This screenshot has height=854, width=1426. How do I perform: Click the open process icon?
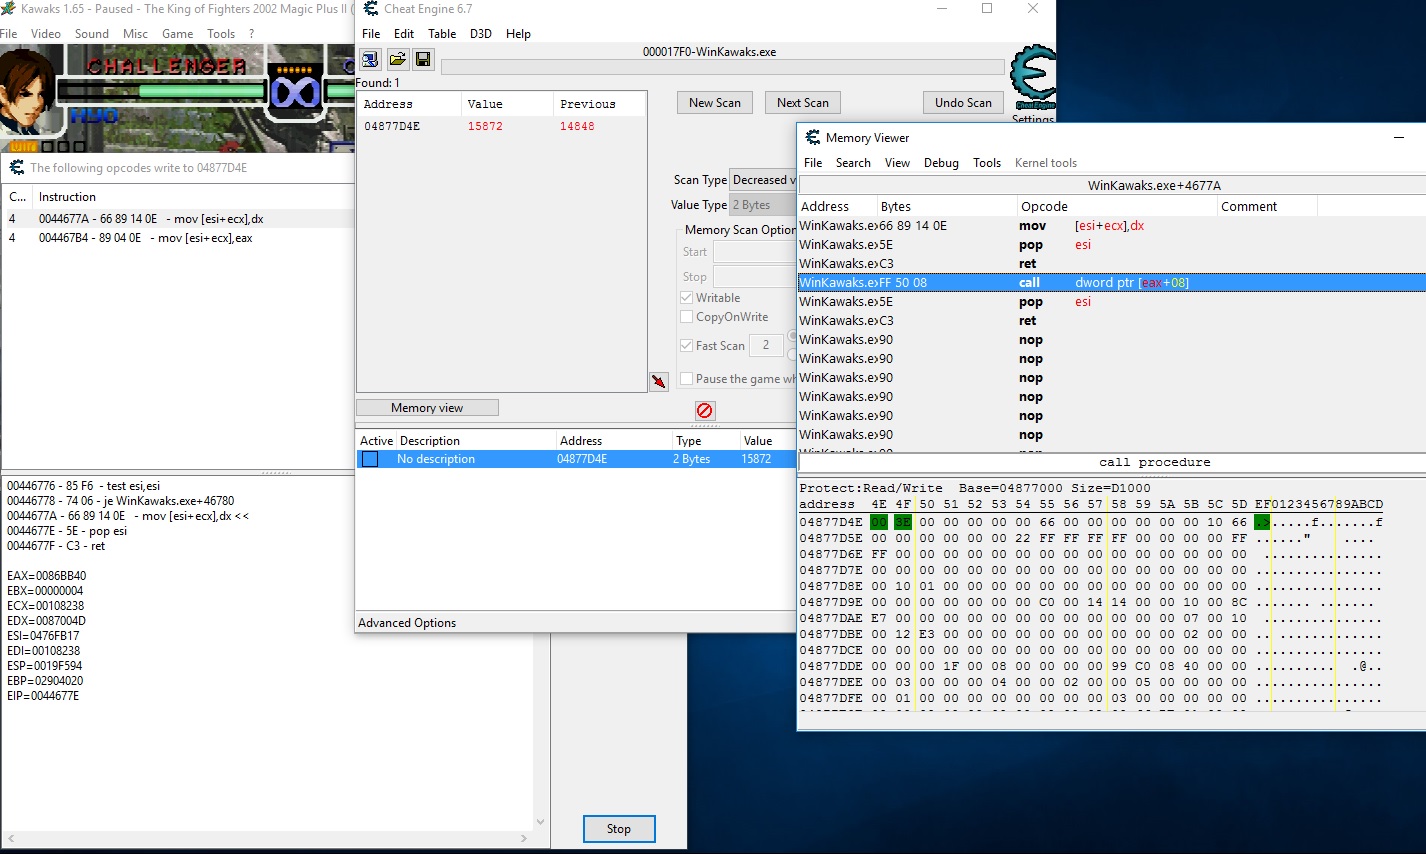(370, 60)
